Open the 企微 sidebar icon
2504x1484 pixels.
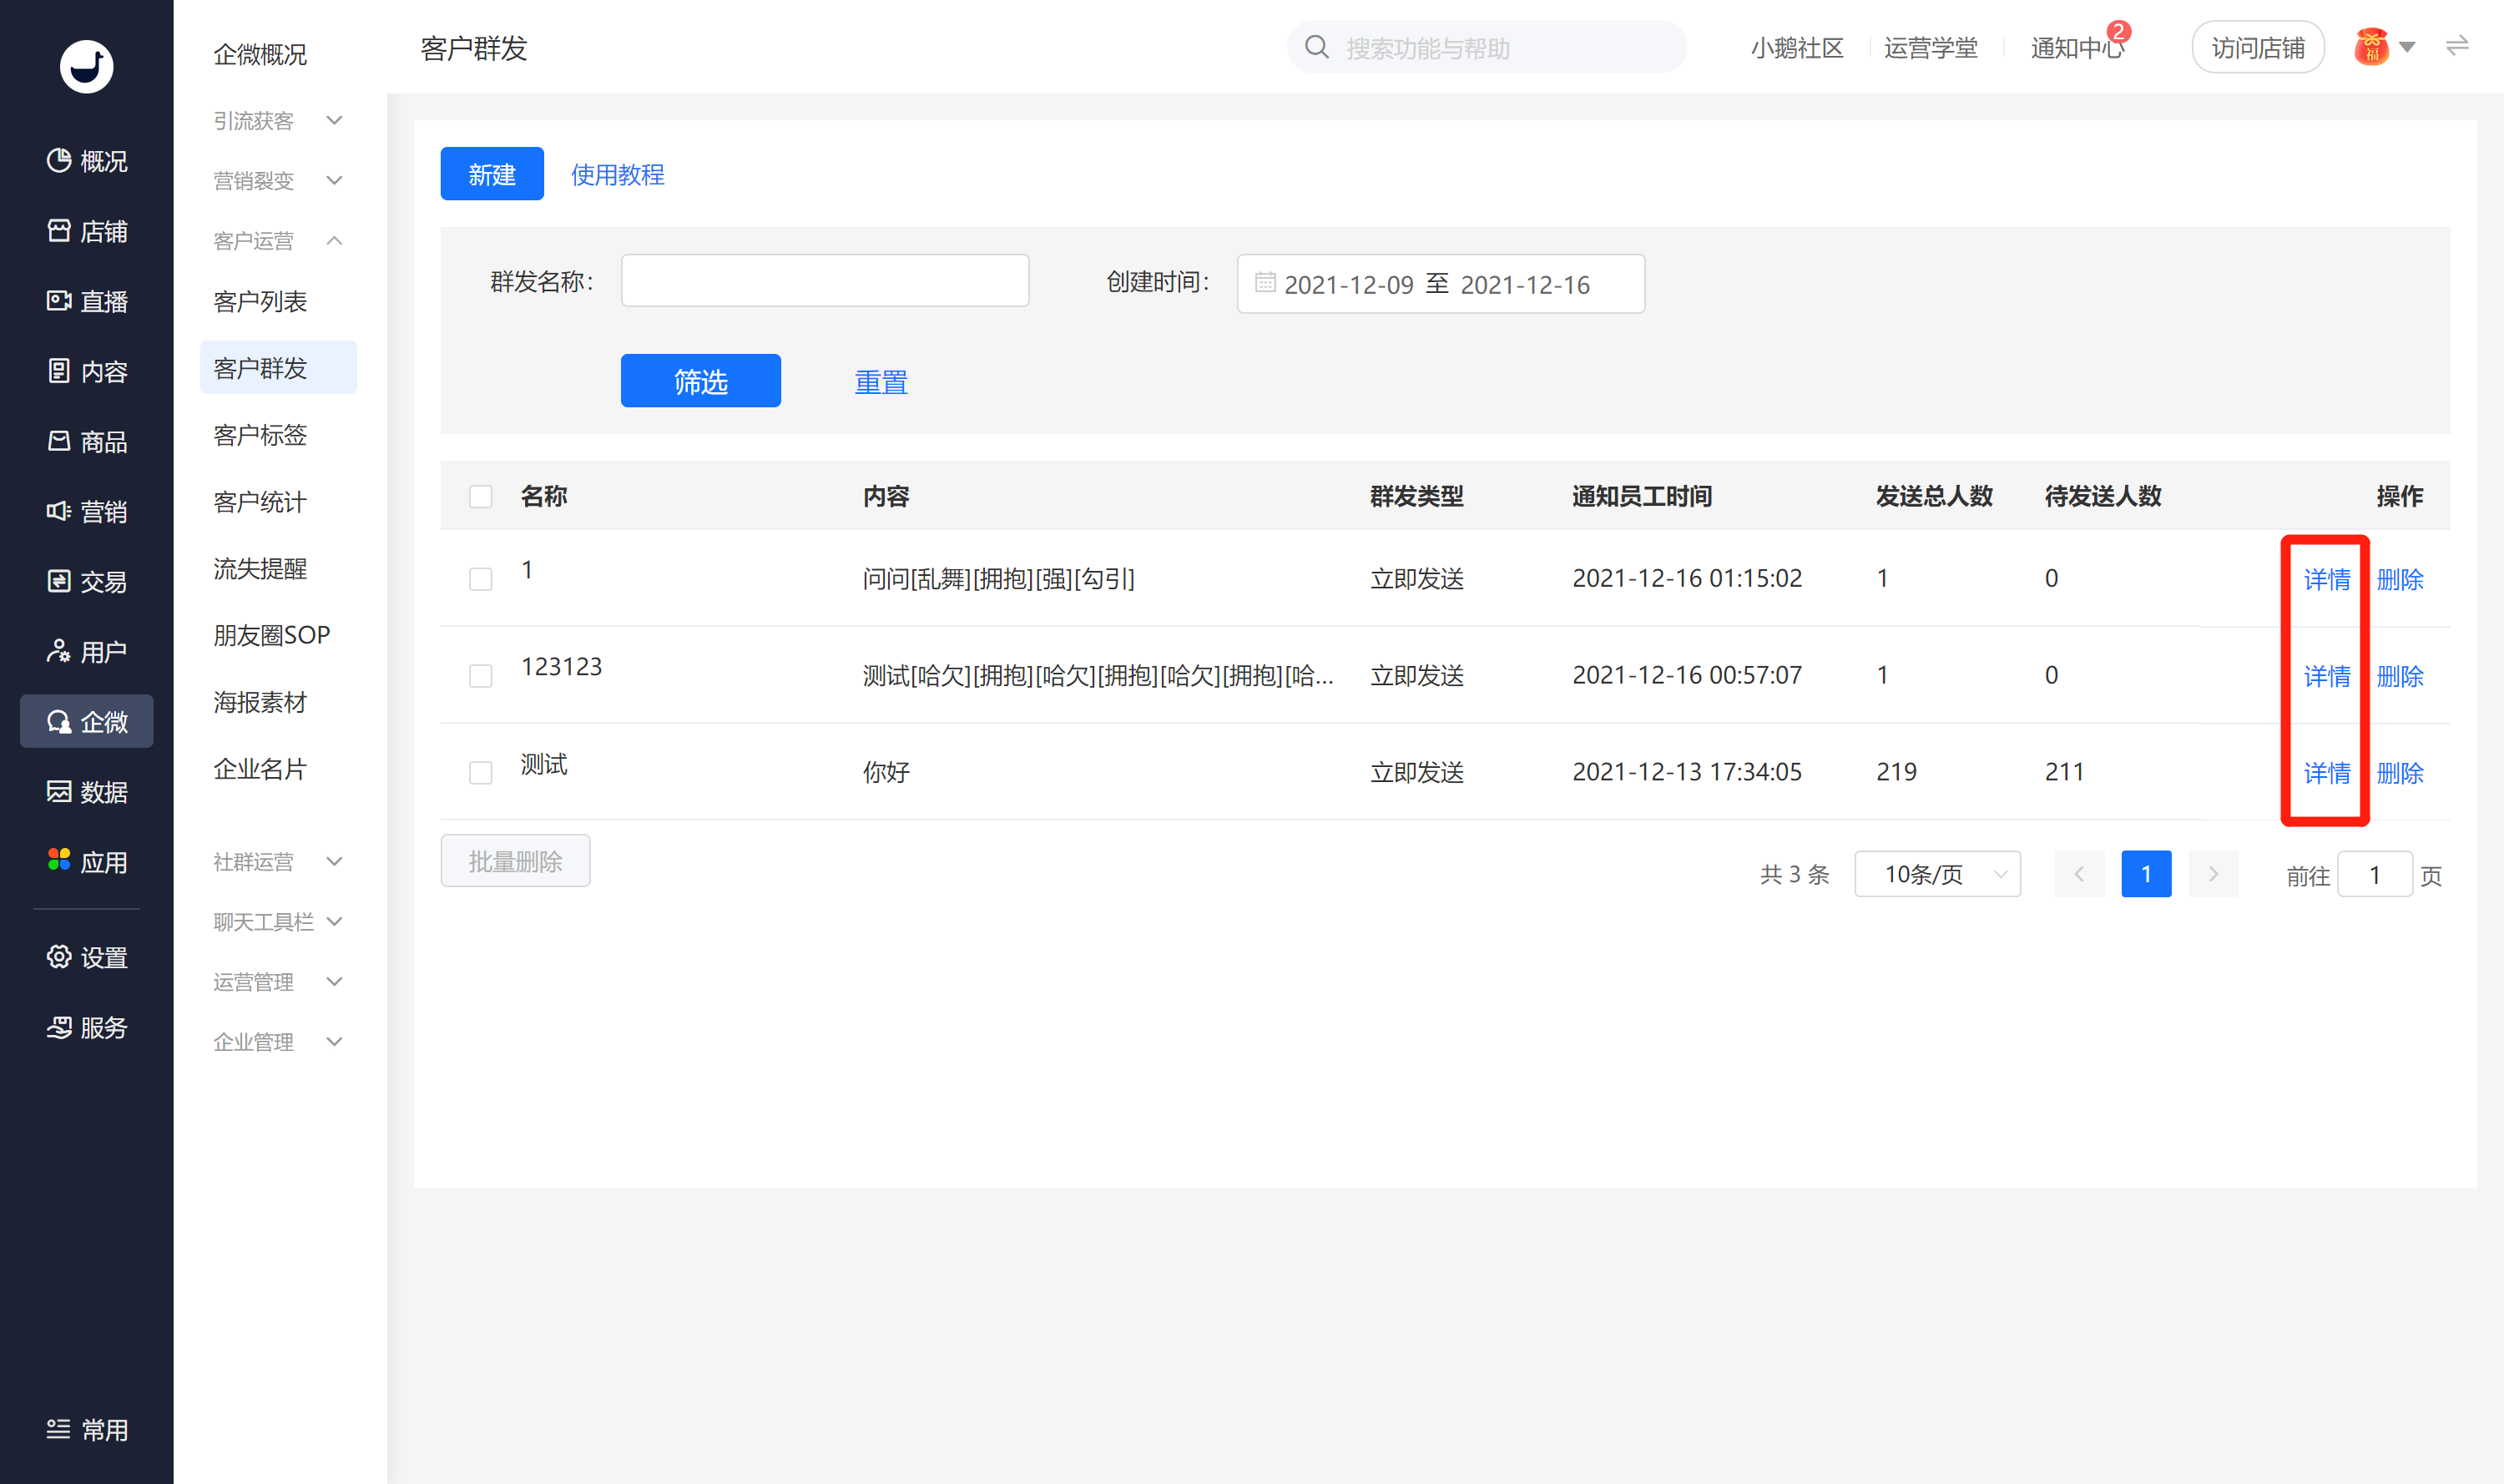point(59,721)
